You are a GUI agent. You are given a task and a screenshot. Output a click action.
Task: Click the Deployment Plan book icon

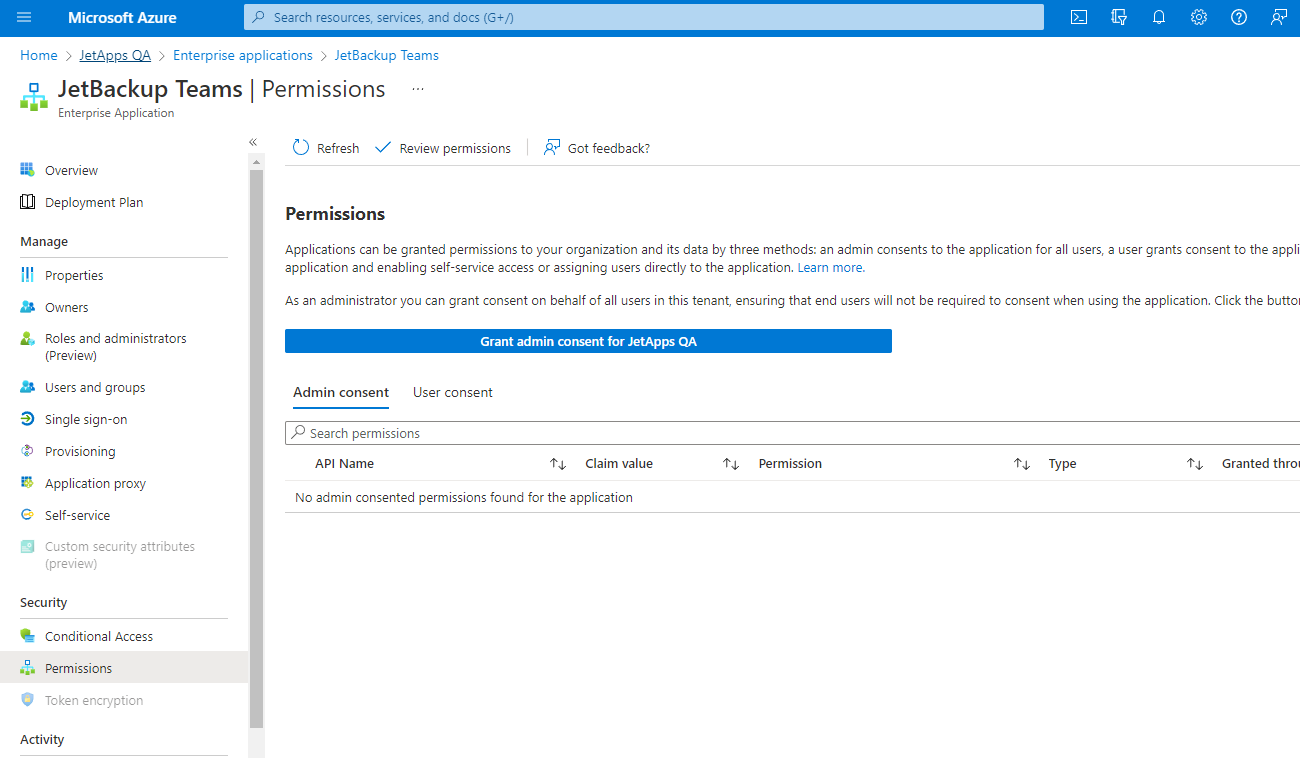pyautogui.click(x=28, y=202)
